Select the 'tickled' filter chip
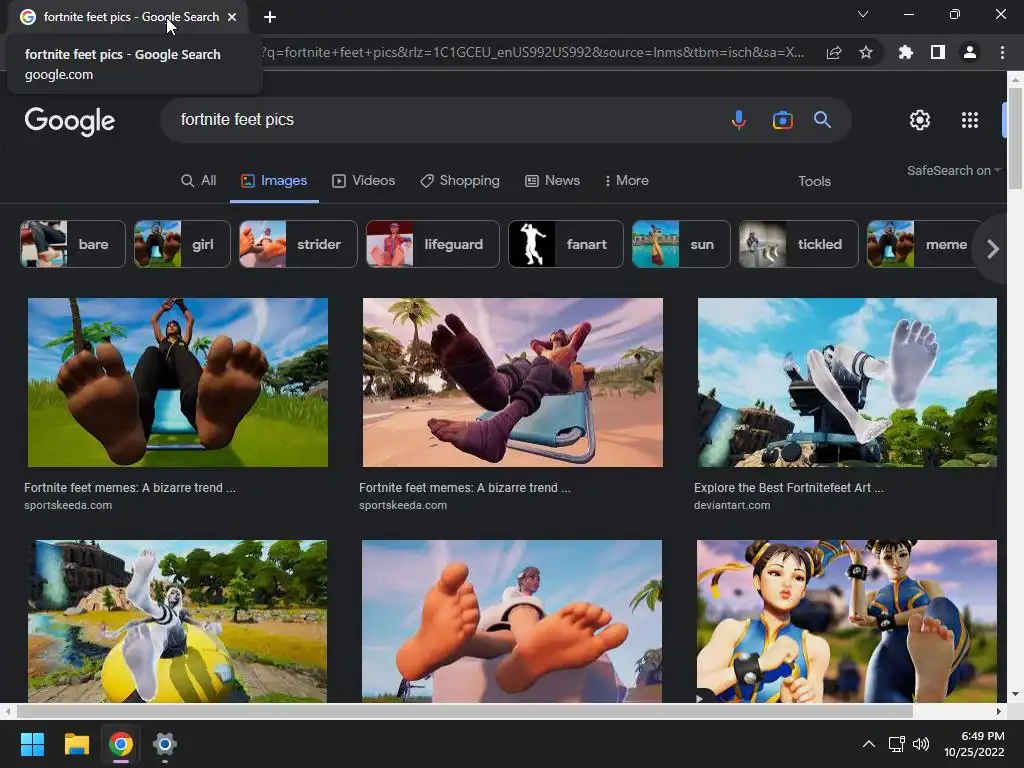The image size is (1024, 768). pos(799,244)
